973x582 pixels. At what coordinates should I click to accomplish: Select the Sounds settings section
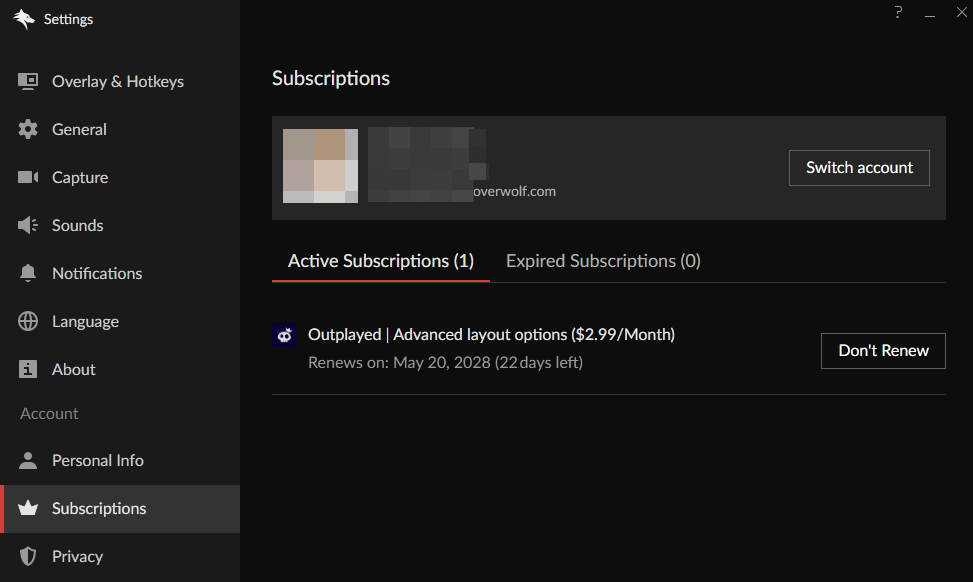coord(120,225)
